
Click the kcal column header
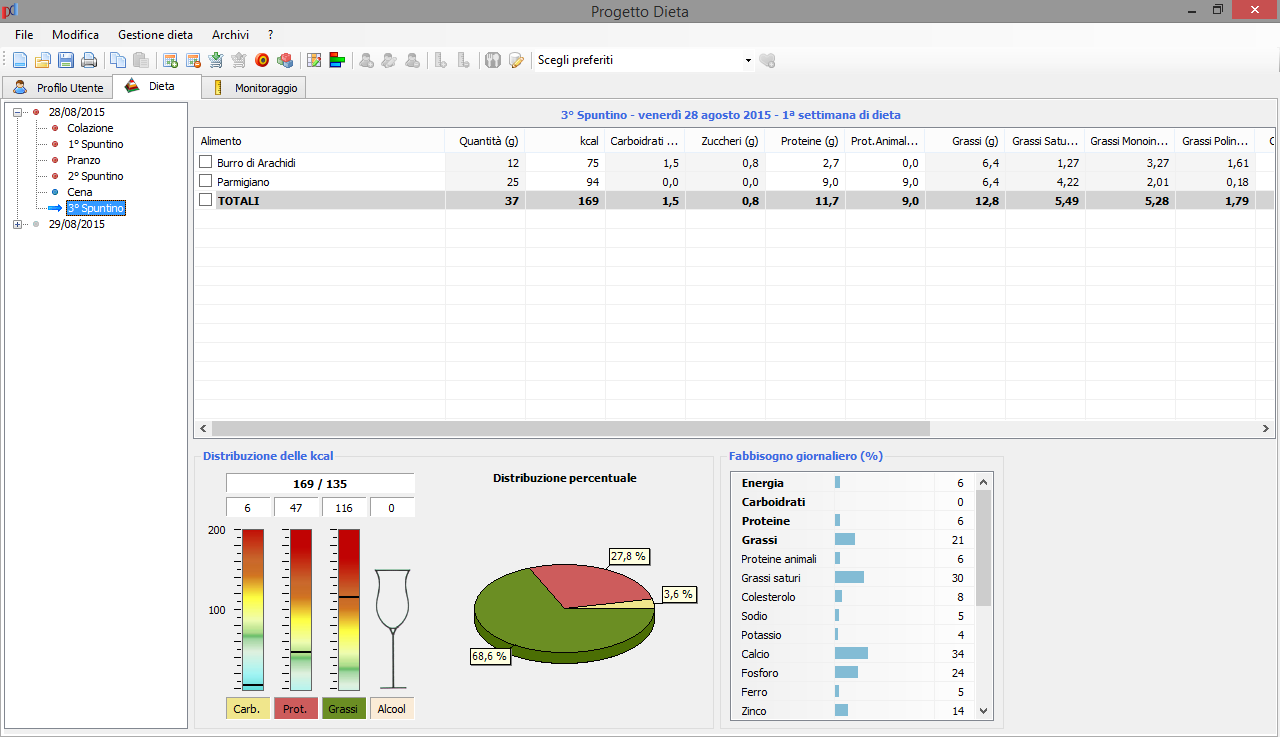point(565,141)
